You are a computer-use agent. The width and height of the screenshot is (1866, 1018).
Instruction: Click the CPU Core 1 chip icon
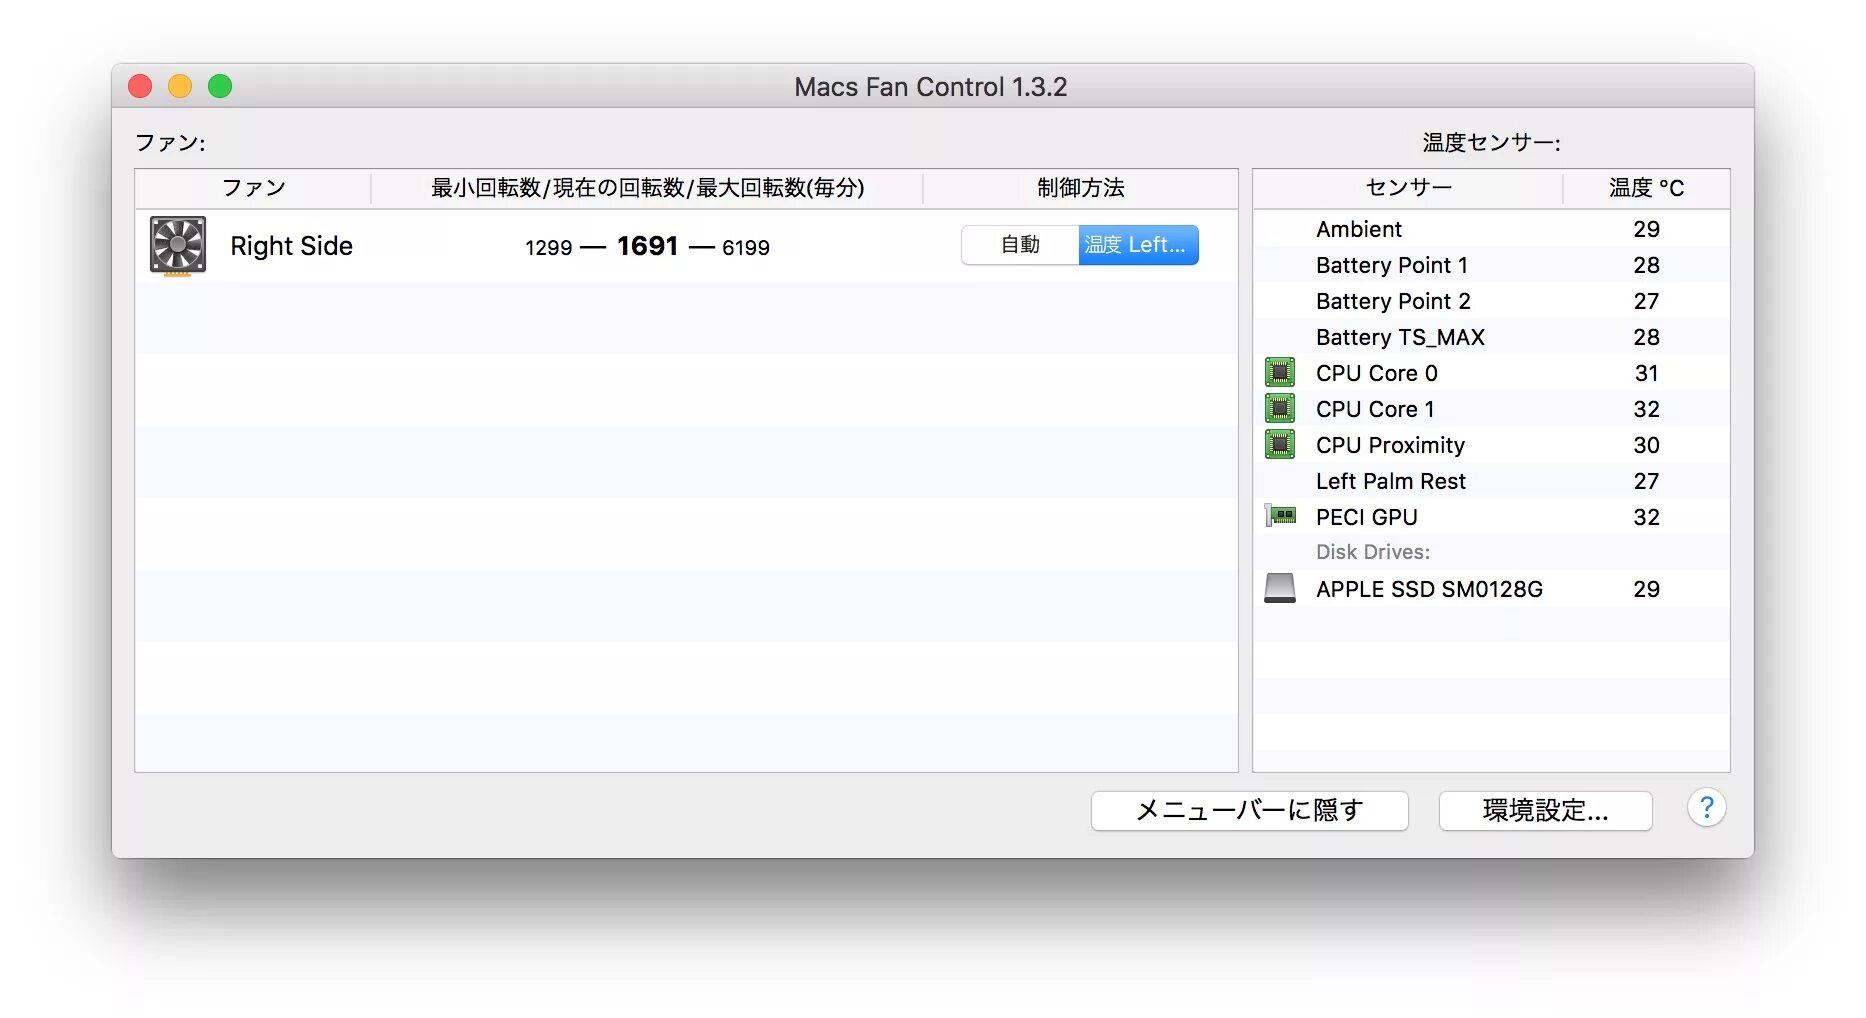pyautogui.click(x=1280, y=408)
